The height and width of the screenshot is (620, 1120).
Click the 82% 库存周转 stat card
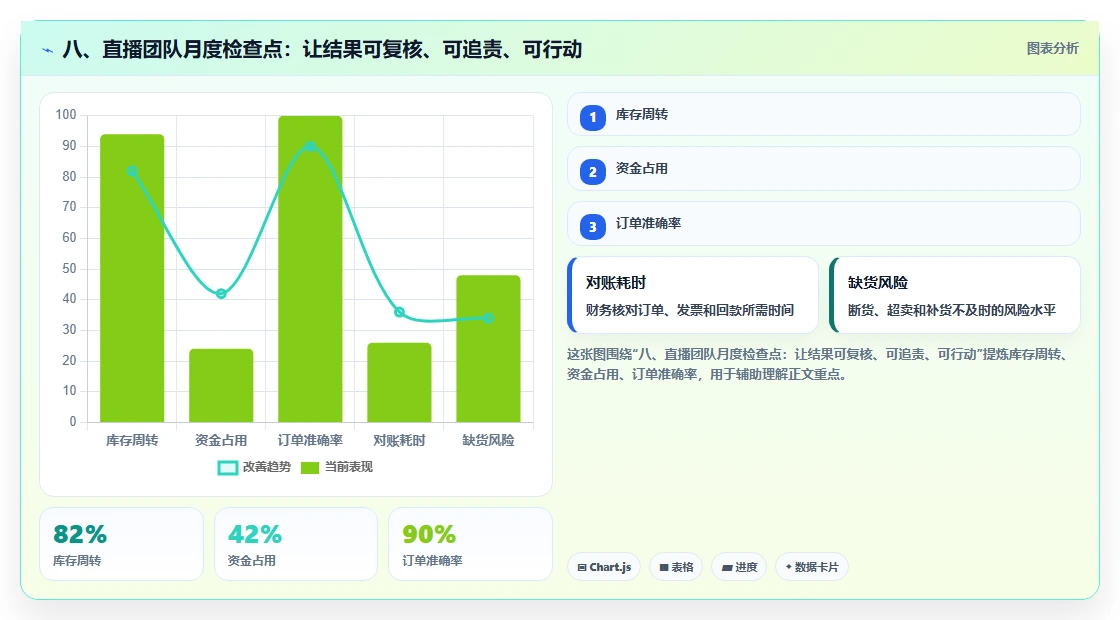[121, 544]
